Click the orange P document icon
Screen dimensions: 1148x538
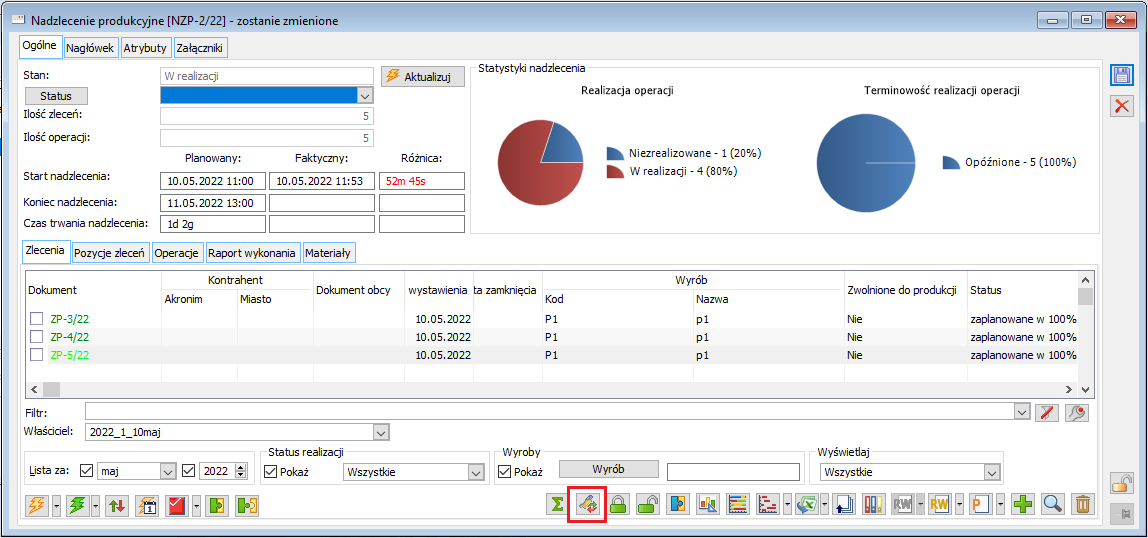[978, 504]
